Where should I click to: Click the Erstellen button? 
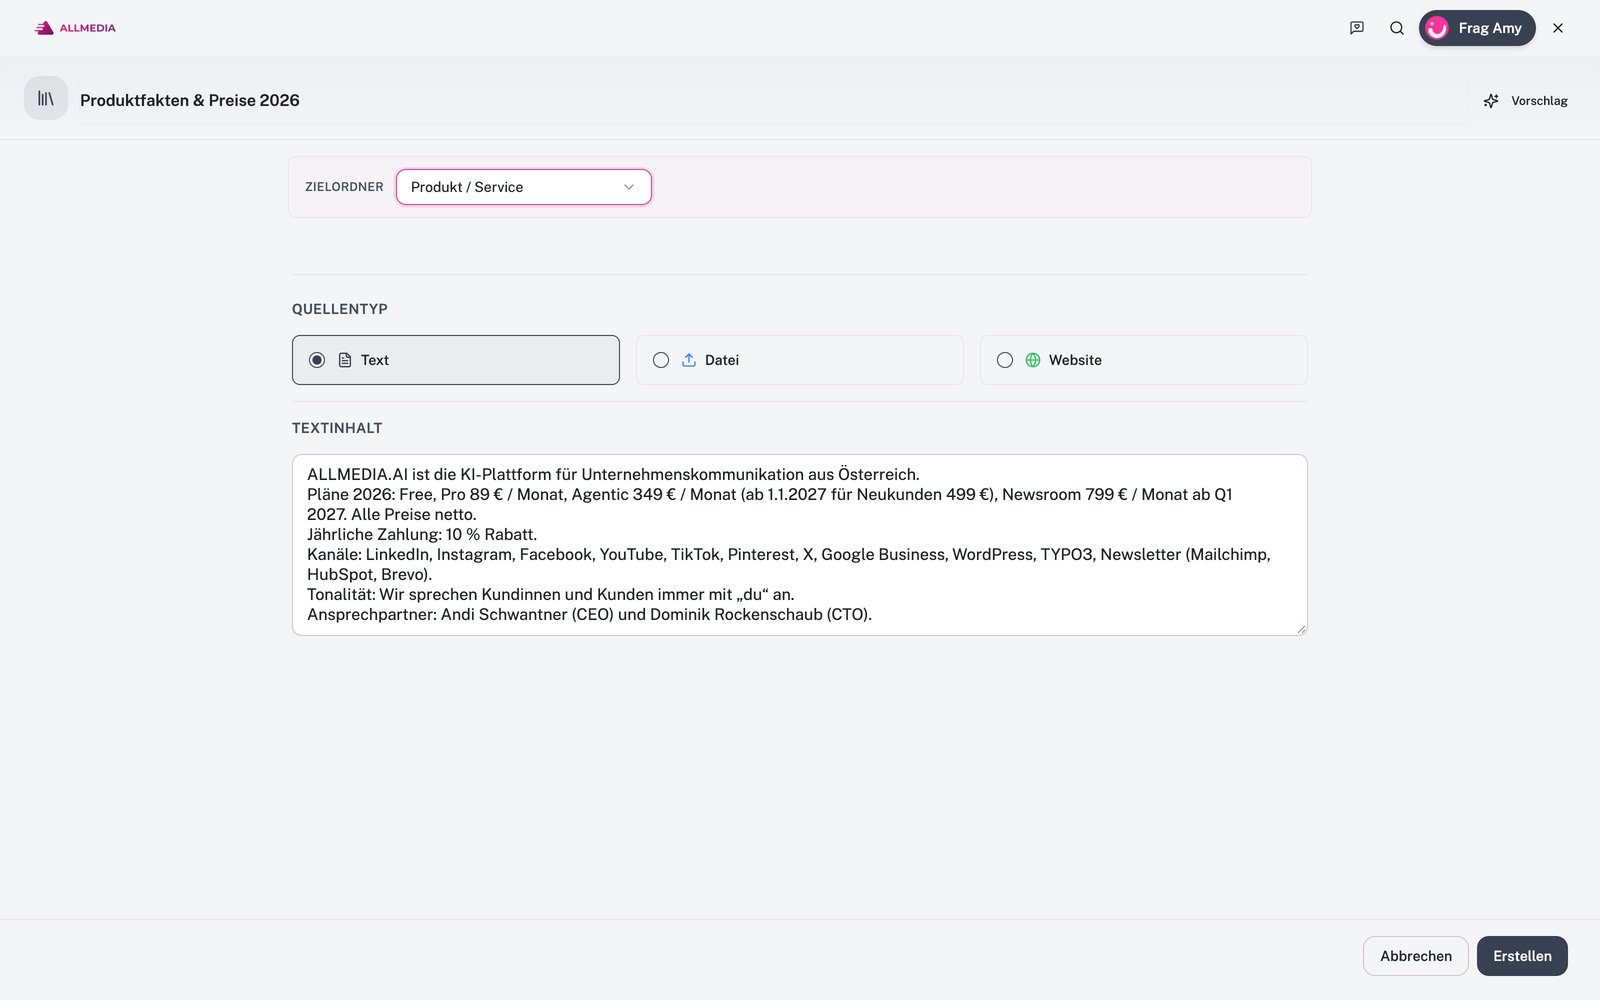(x=1522, y=956)
